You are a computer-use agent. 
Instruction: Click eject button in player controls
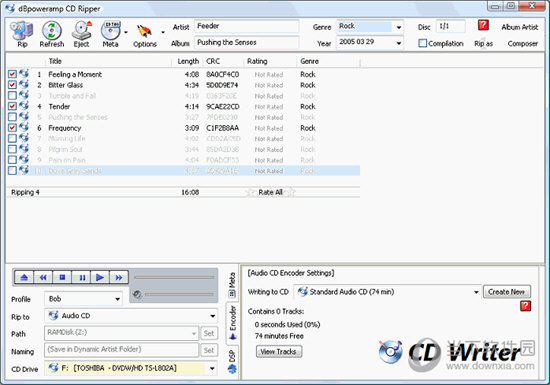(x=24, y=277)
